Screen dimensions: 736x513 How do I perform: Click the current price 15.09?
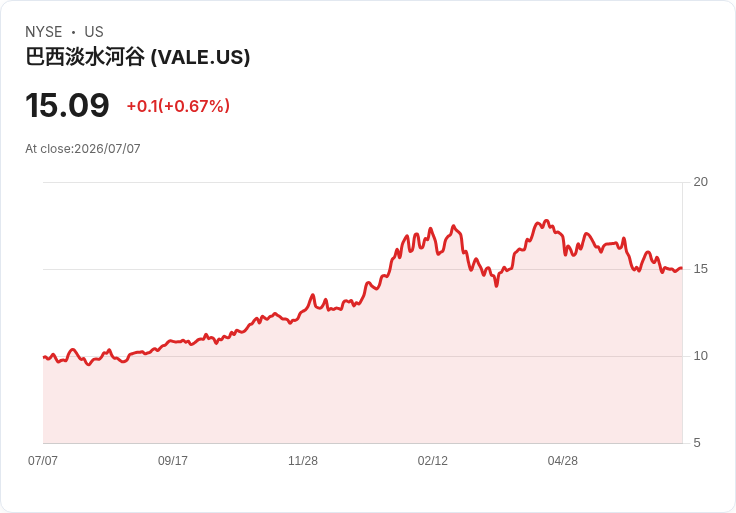tap(67, 105)
